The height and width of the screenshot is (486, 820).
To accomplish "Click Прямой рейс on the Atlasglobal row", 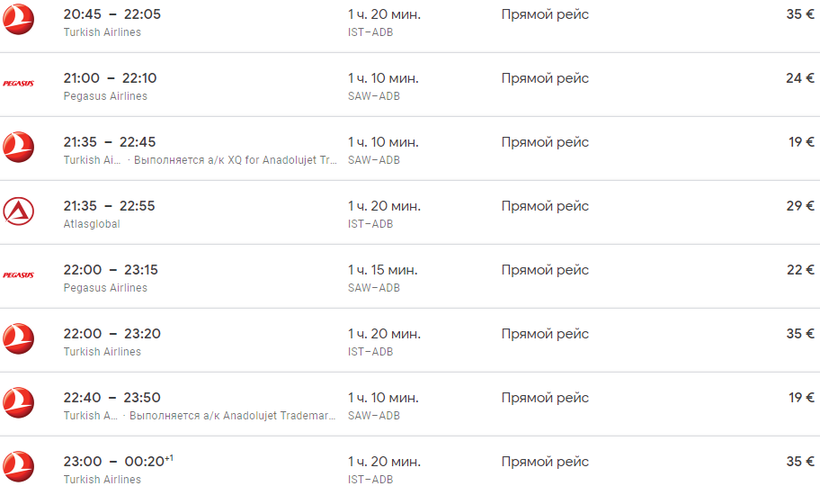I will (545, 206).
